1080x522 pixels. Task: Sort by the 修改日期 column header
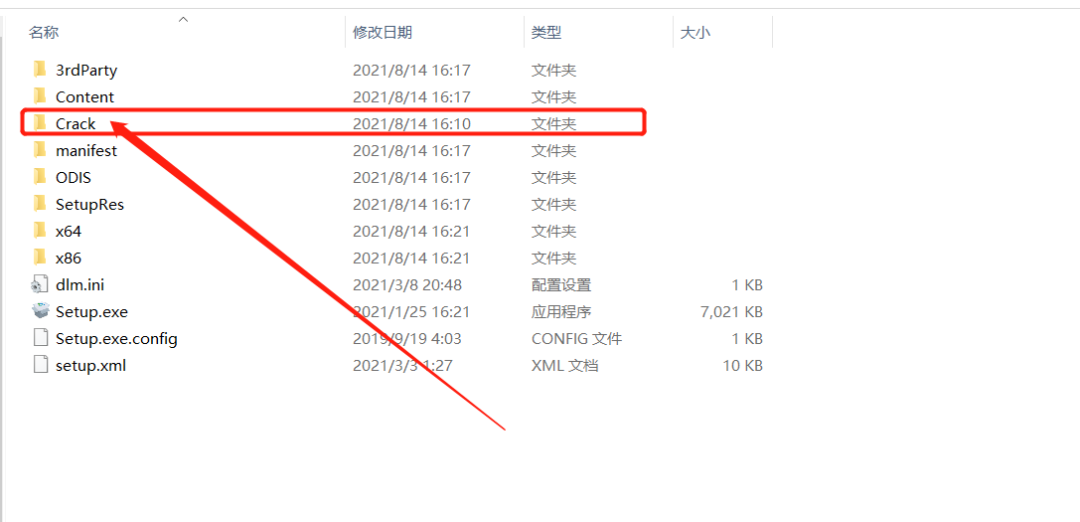(x=382, y=32)
